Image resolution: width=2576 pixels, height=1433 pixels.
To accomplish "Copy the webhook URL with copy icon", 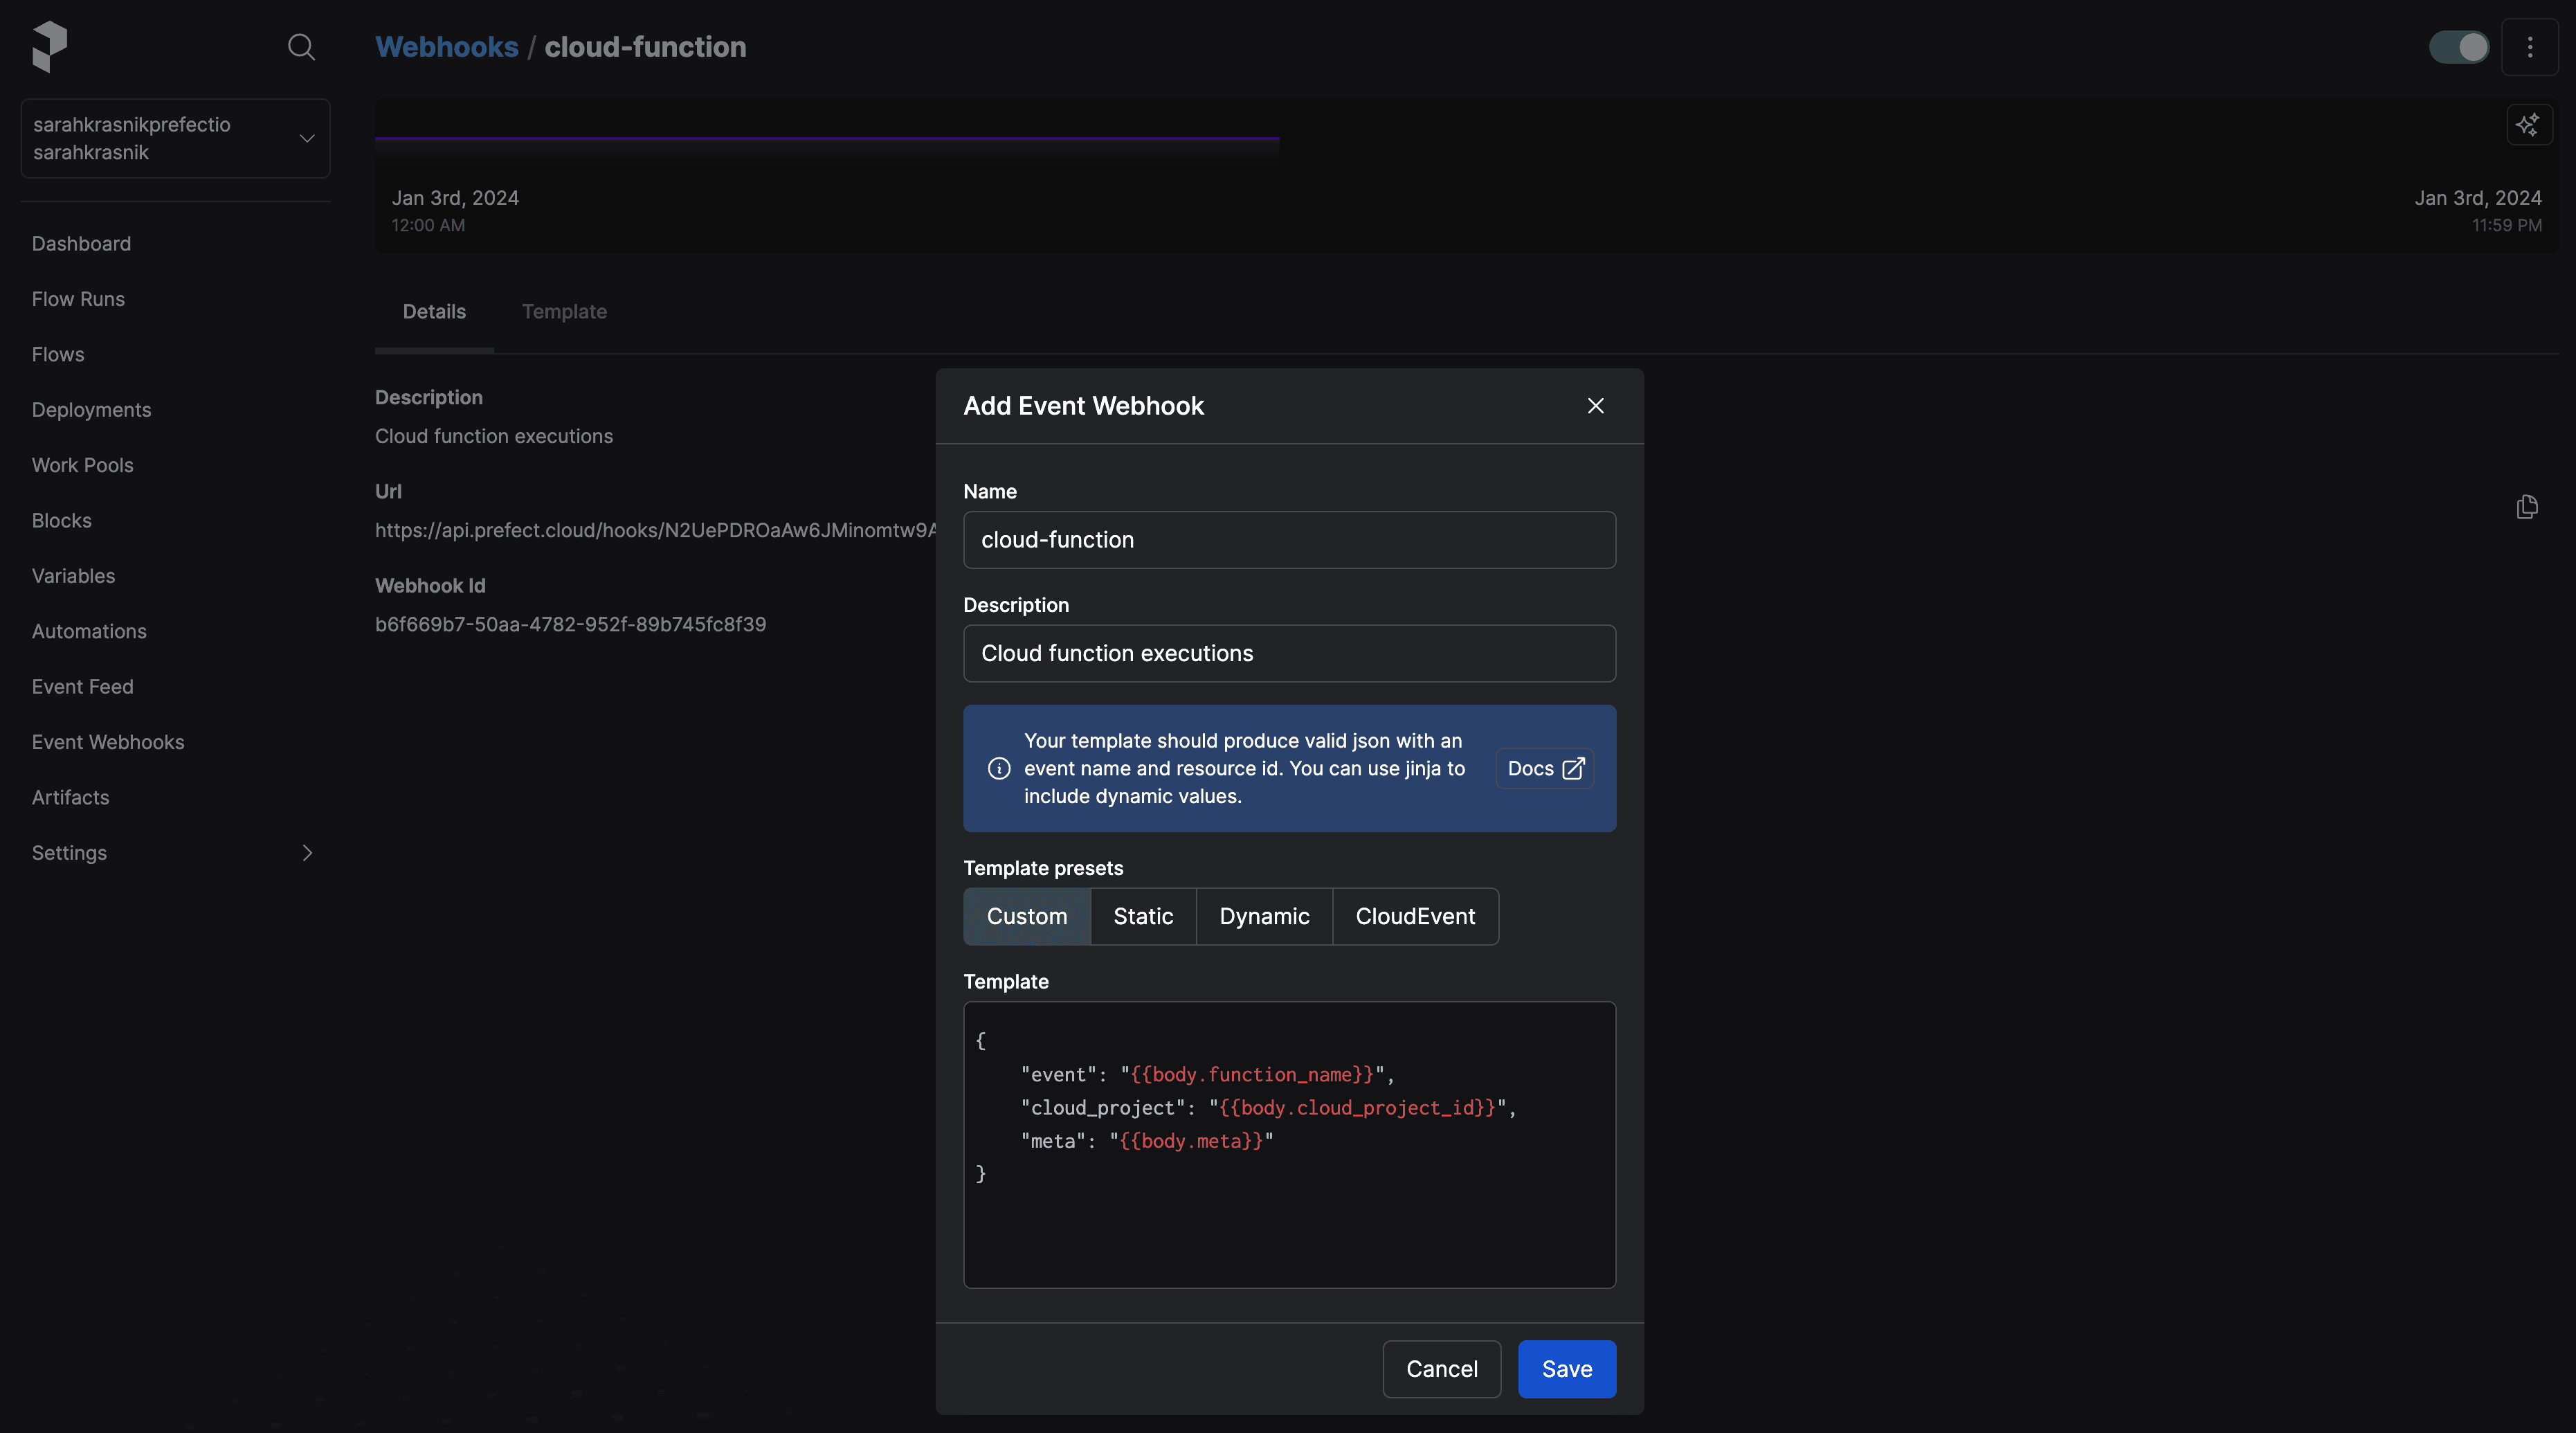I will 2526,507.
